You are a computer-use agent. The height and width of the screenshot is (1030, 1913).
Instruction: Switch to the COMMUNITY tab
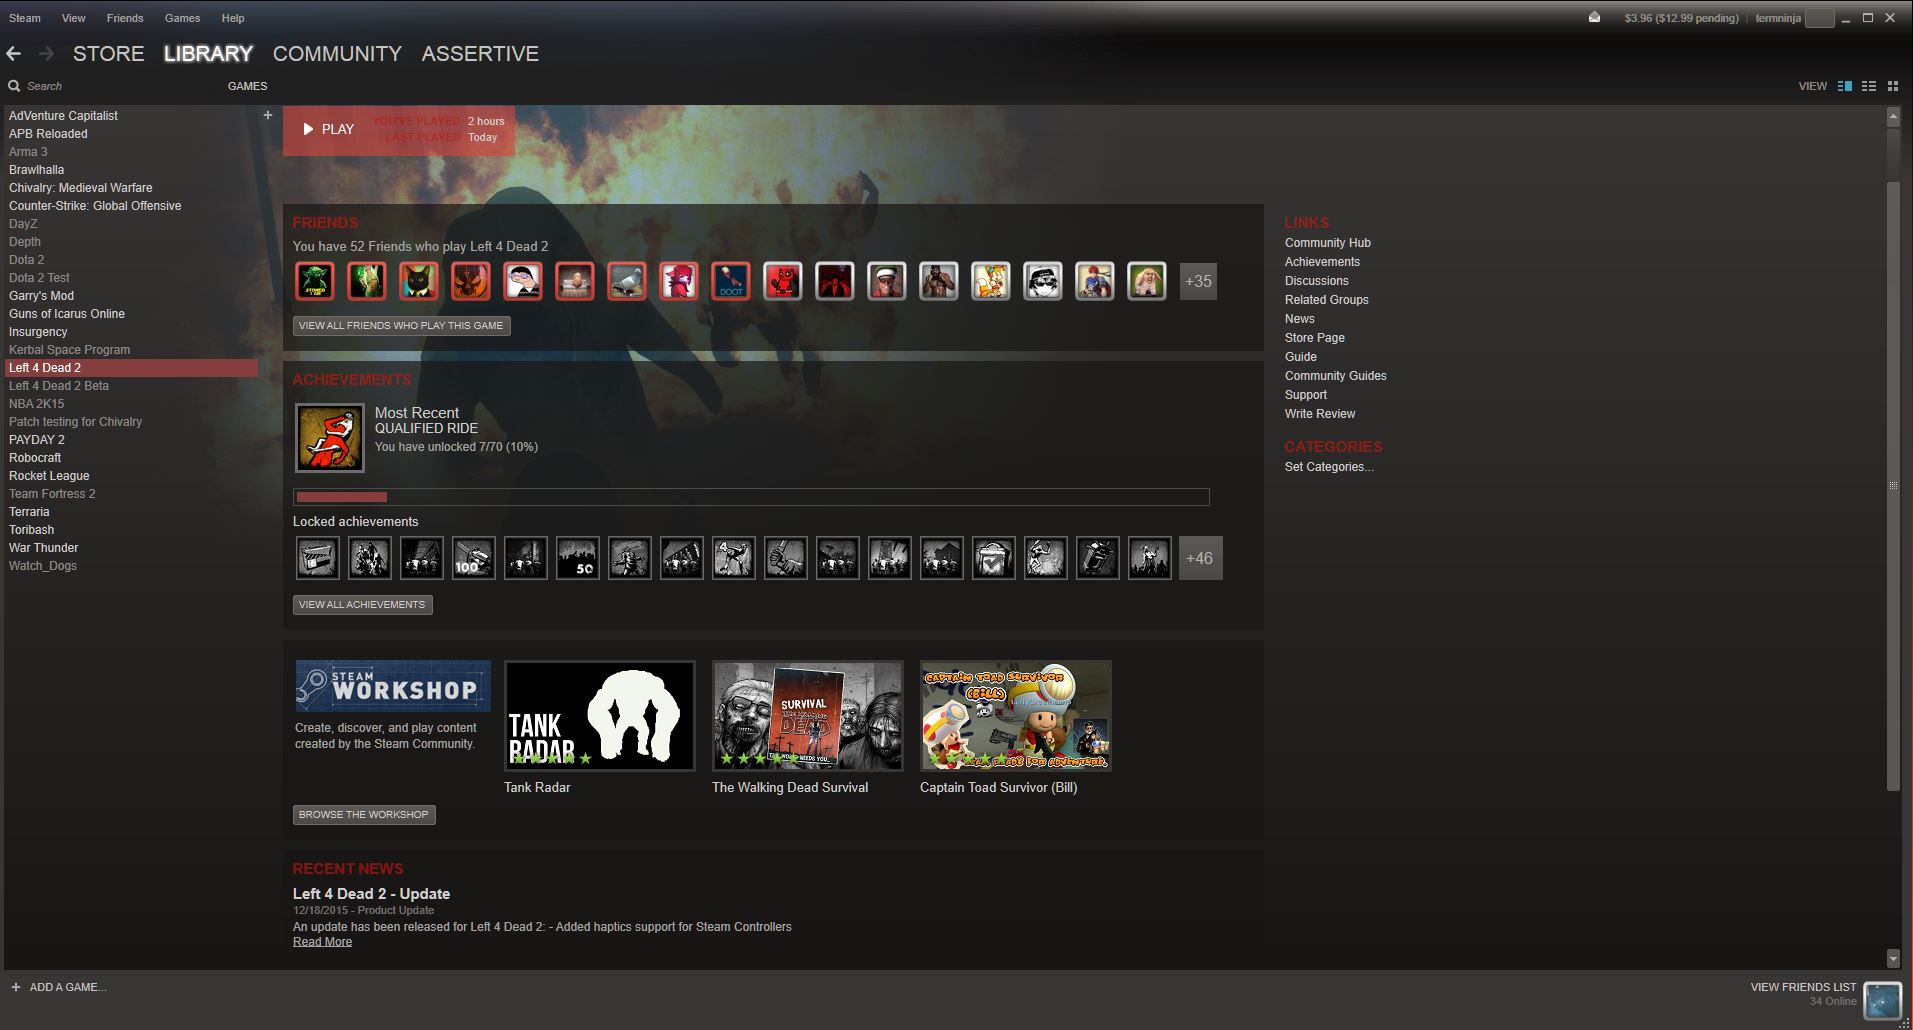coord(337,54)
